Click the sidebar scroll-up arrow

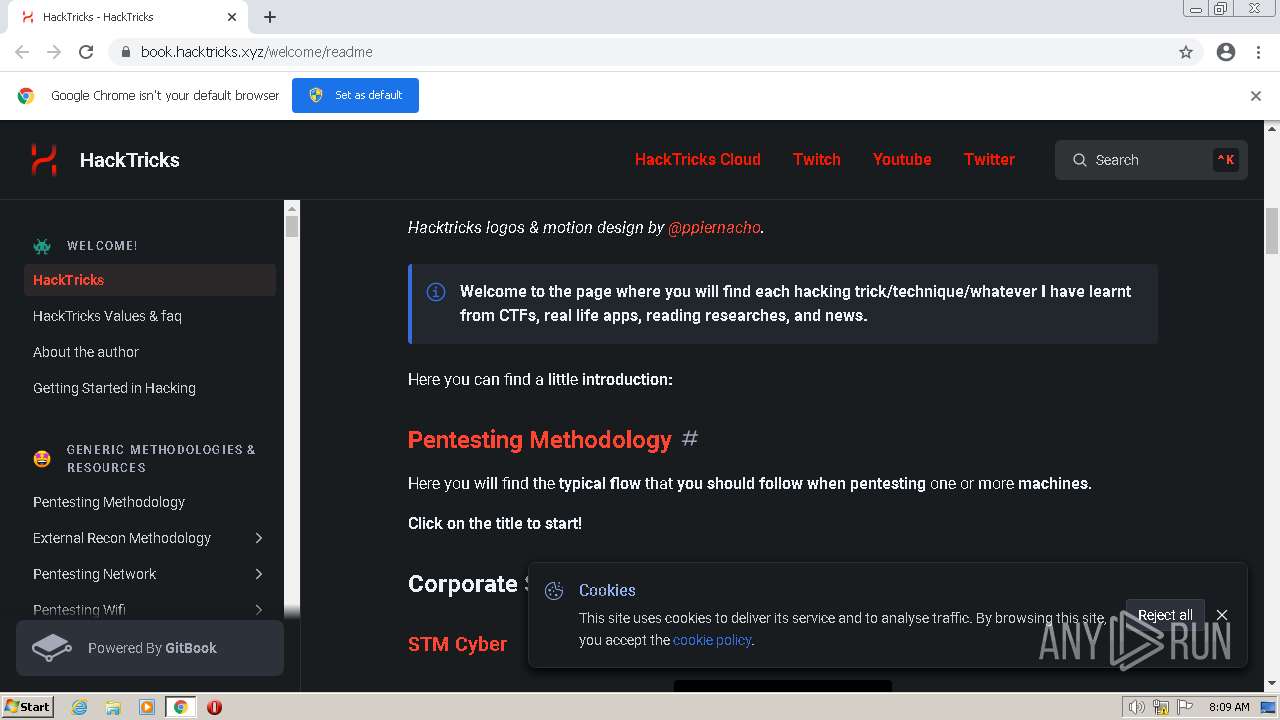[292, 208]
